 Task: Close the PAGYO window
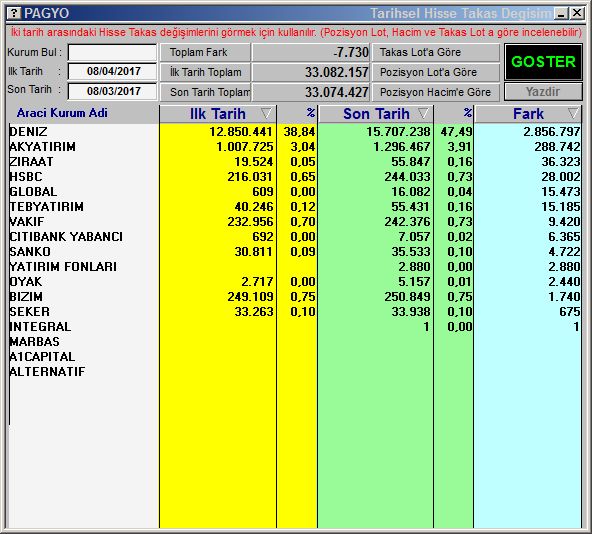(x=577, y=14)
